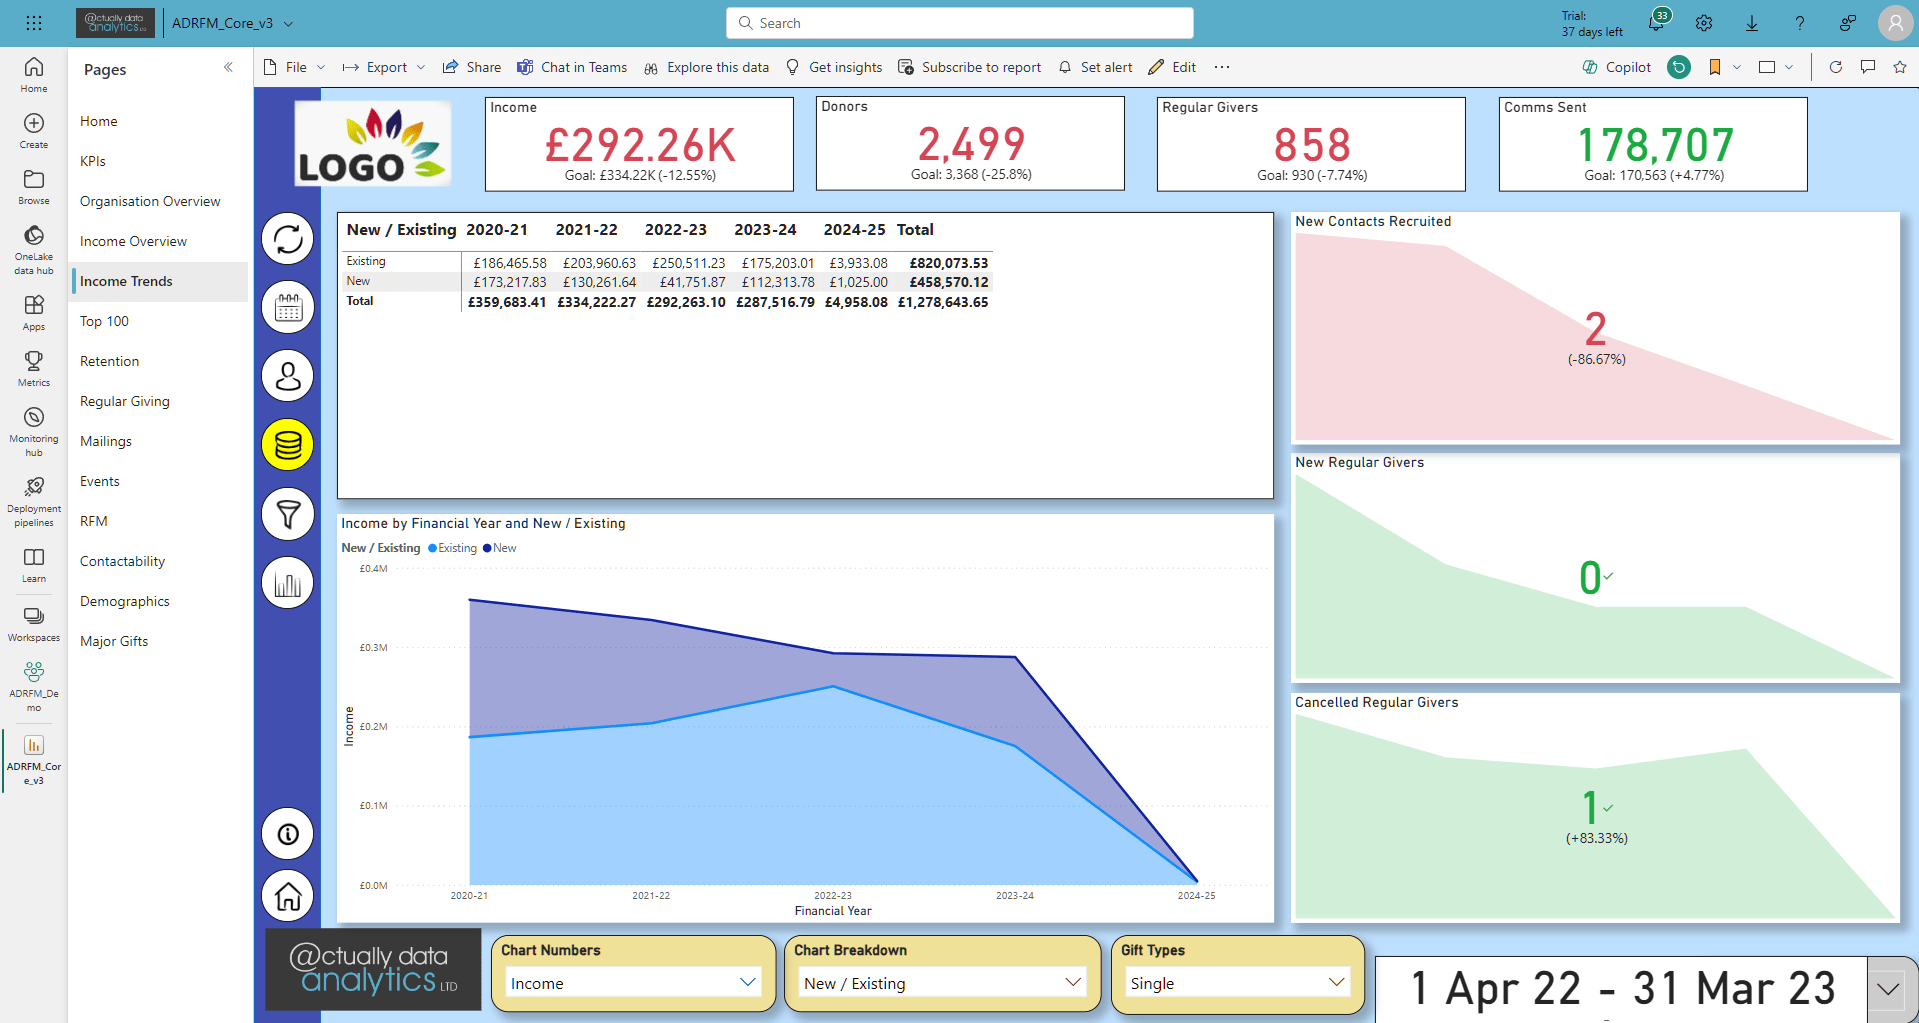Viewport: 1919px width, 1023px height.
Task: Click the Get insights button
Action: tap(834, 67)
